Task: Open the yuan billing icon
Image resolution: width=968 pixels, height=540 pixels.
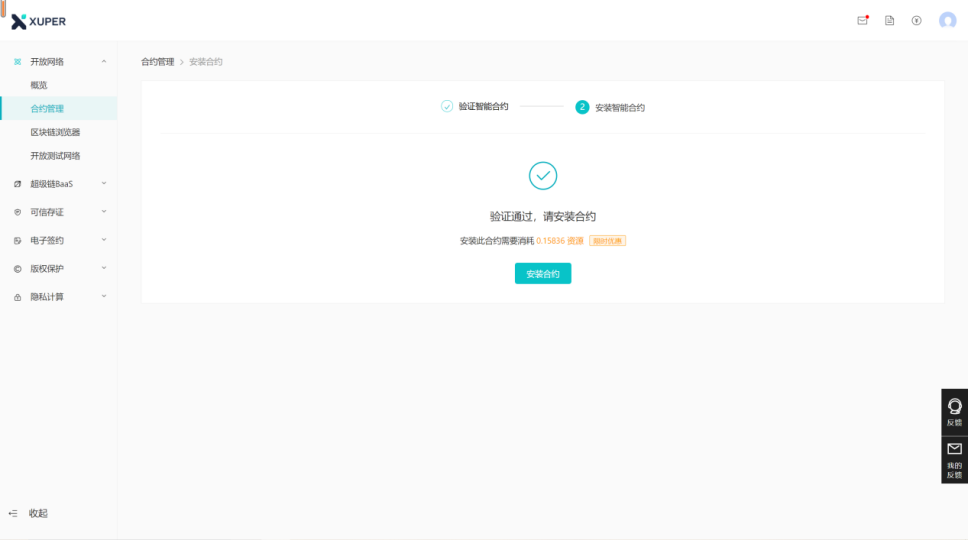Action: [x=916, y=20]
